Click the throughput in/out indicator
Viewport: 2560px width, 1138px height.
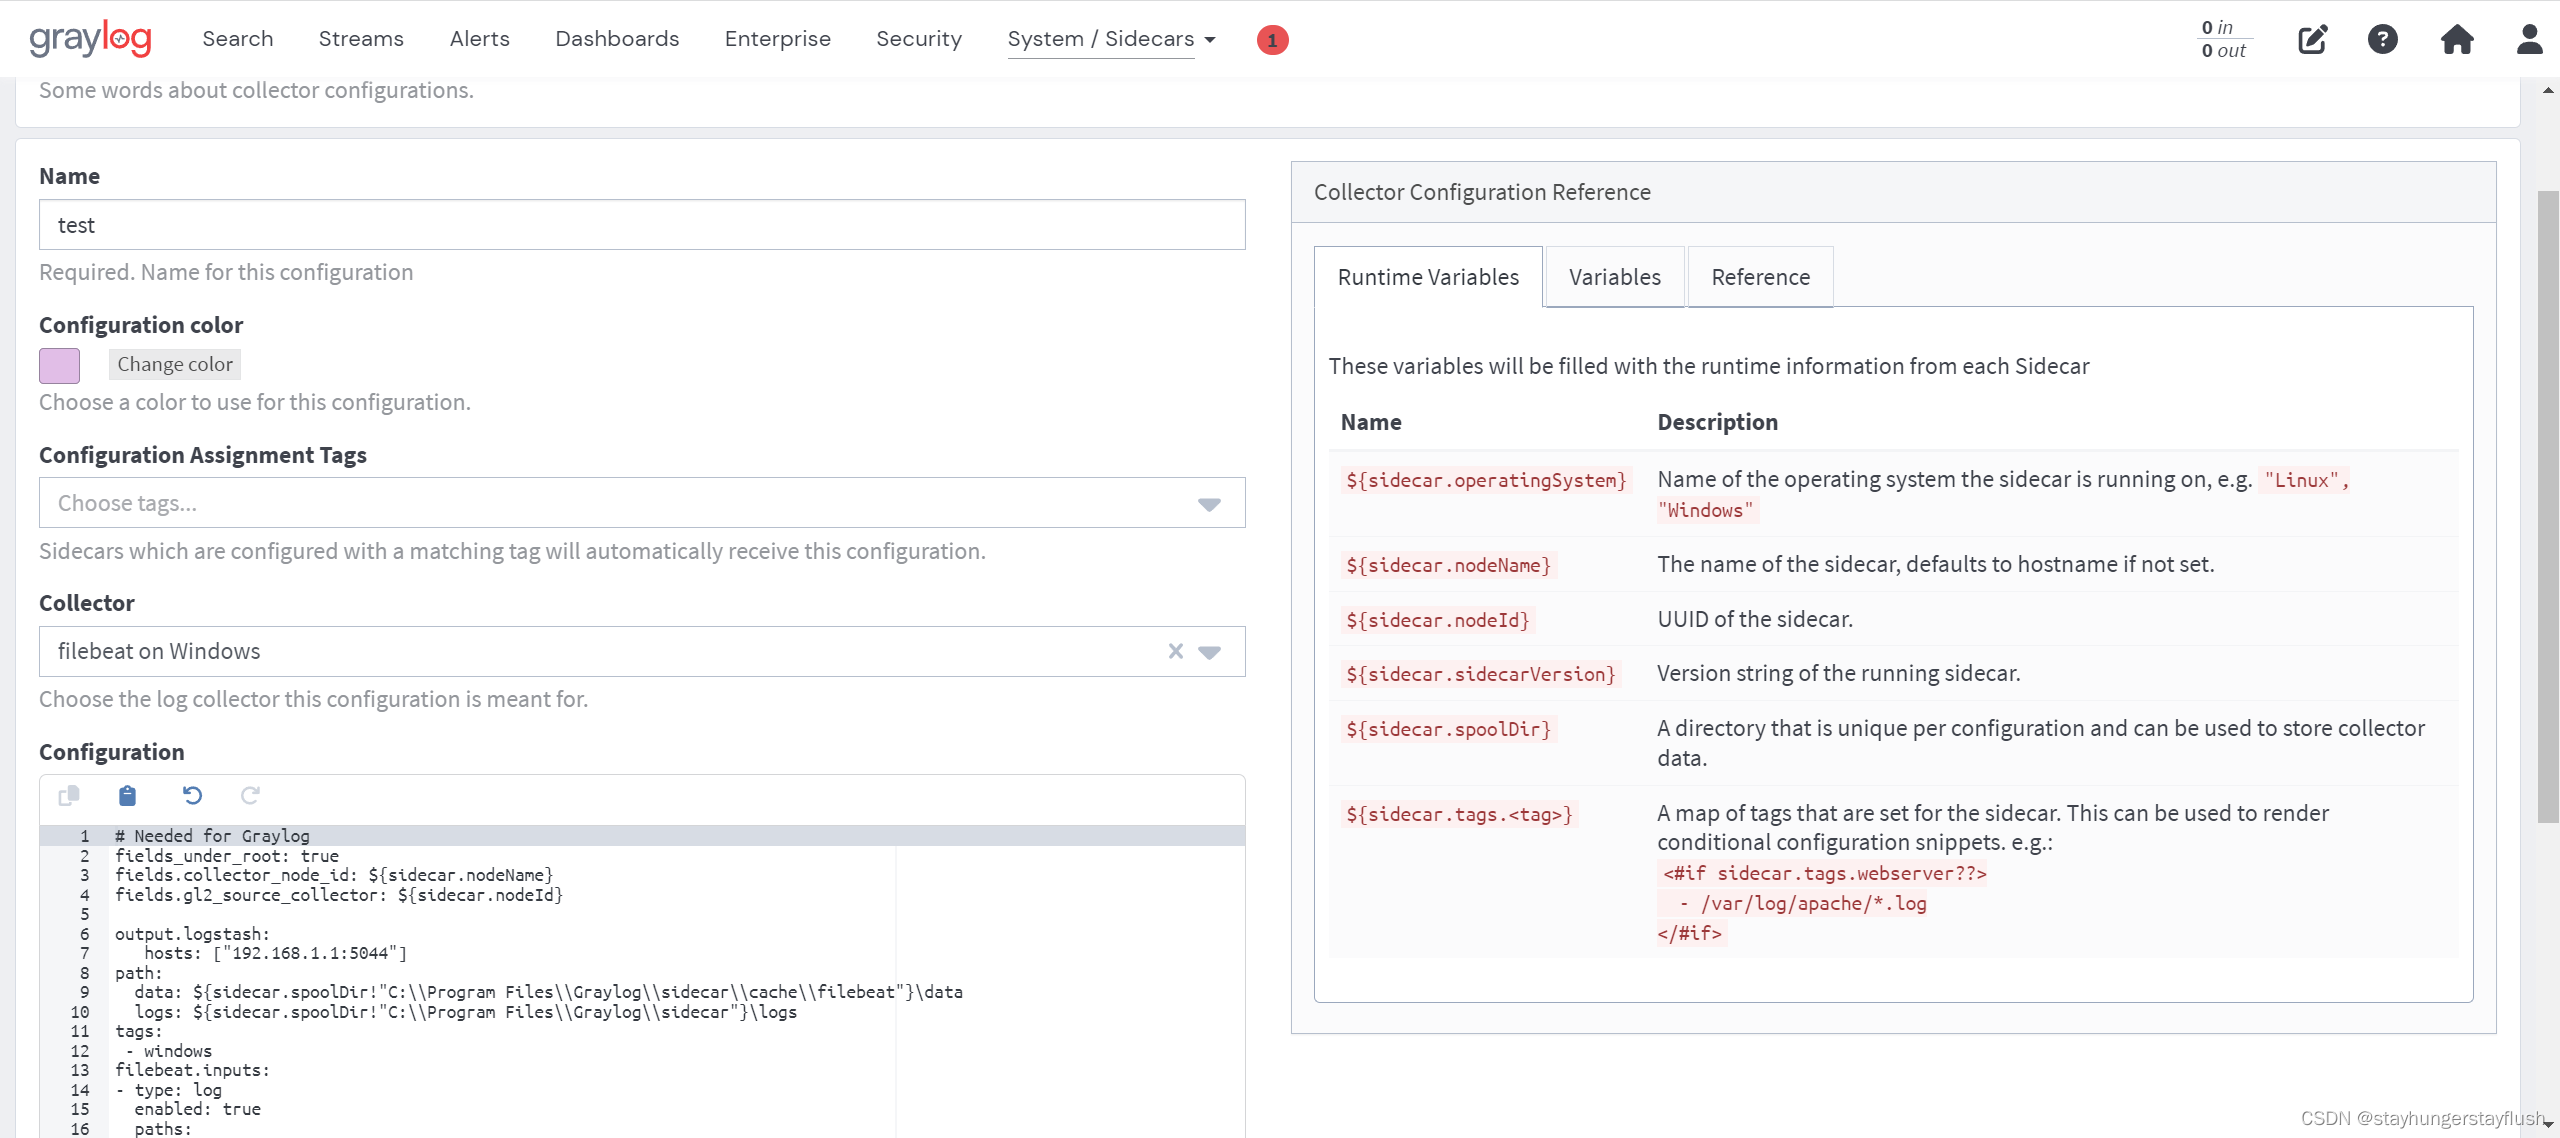2223,39
